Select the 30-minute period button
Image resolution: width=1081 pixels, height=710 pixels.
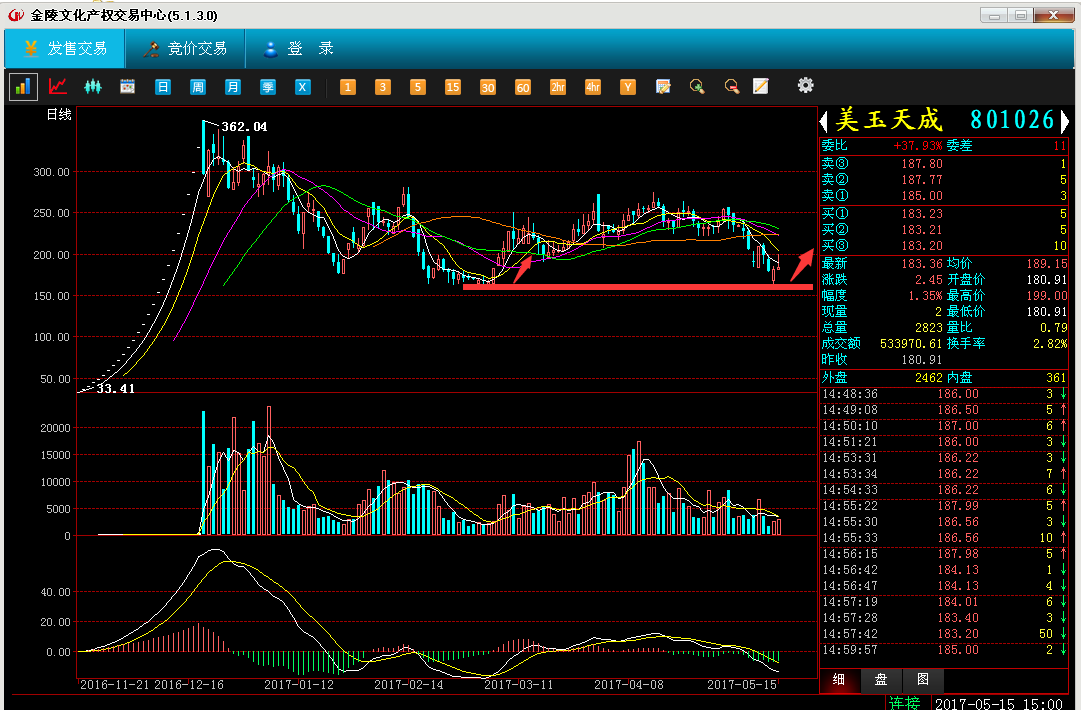pos(488,87)
